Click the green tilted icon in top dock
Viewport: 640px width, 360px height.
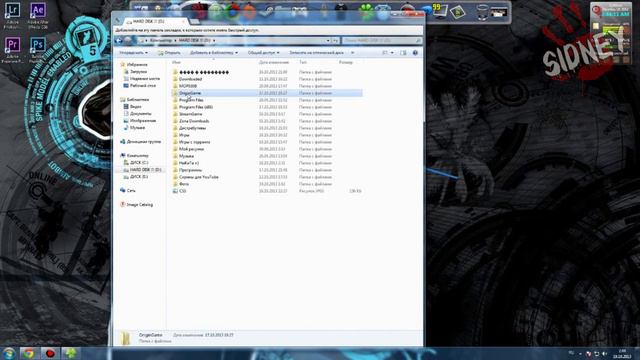click(458, 11)
